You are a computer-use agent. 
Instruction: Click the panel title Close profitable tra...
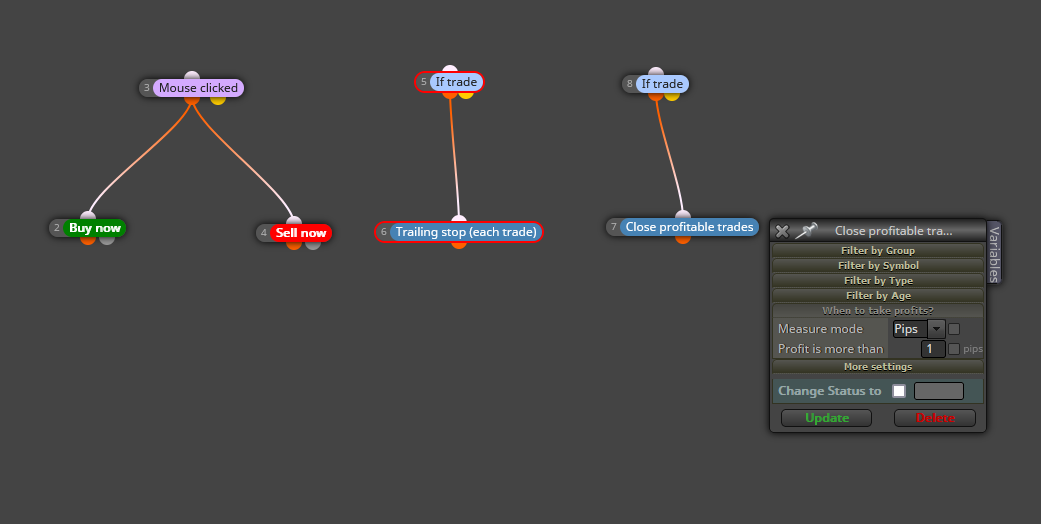[893, 231]
